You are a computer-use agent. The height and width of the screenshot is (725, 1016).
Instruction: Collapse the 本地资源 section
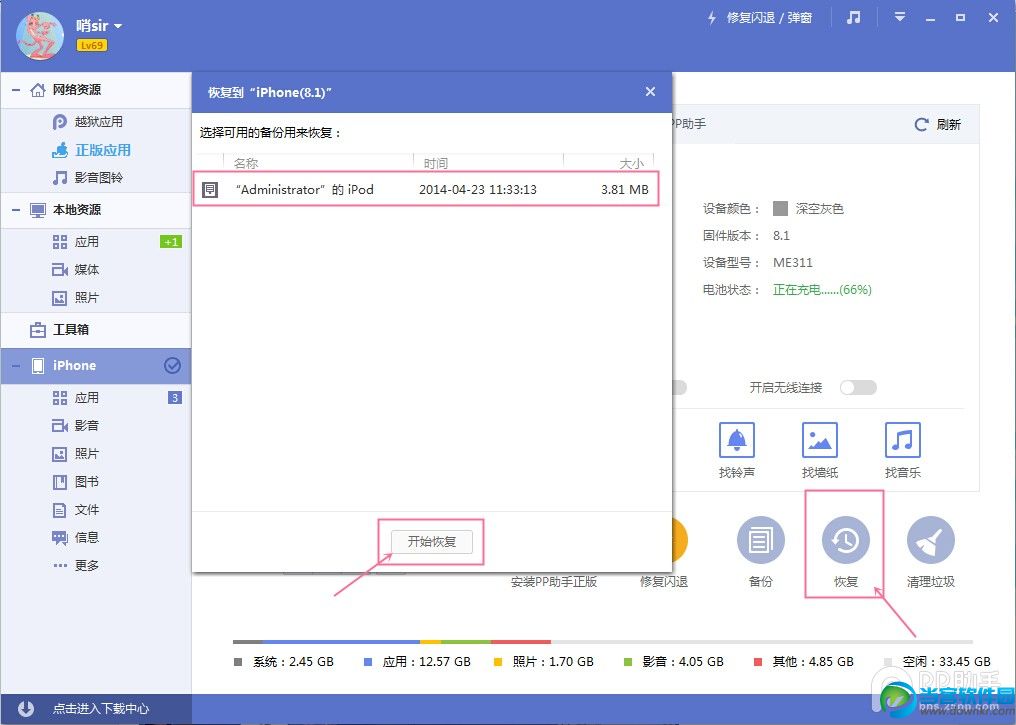(x=16, y=210)
